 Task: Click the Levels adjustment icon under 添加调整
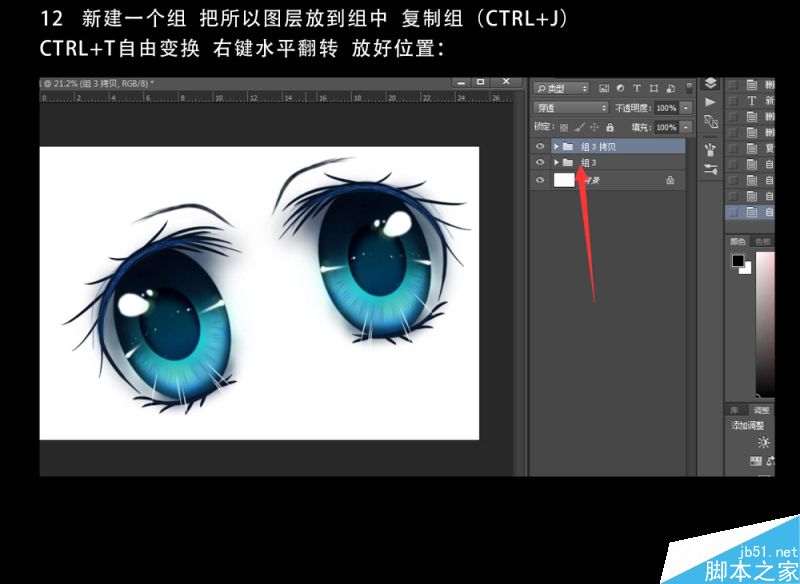point(756,461)
